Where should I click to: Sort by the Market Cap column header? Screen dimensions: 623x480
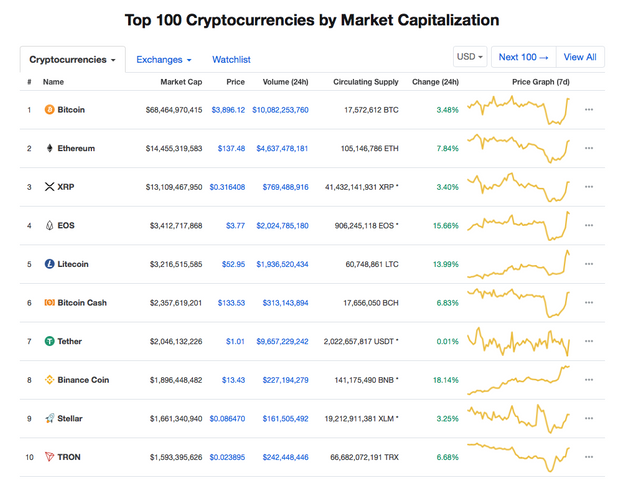coord(181,82)
